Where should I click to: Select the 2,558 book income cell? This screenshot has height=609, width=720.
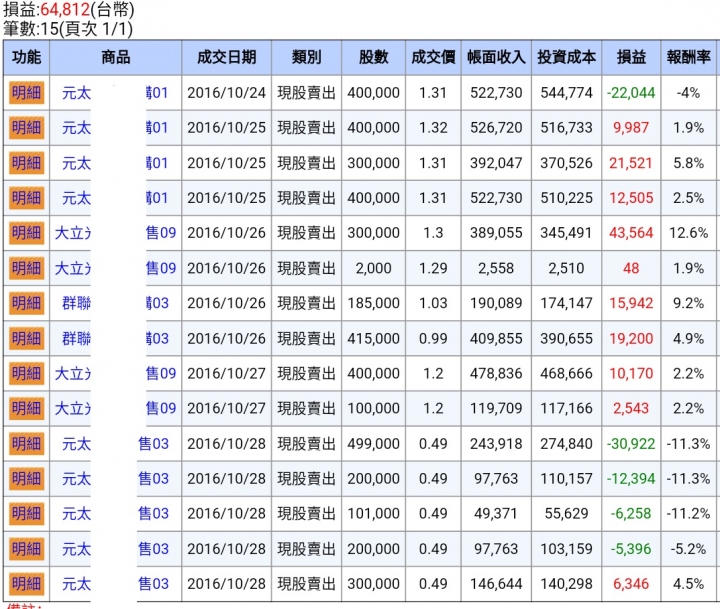coord(496,268)
